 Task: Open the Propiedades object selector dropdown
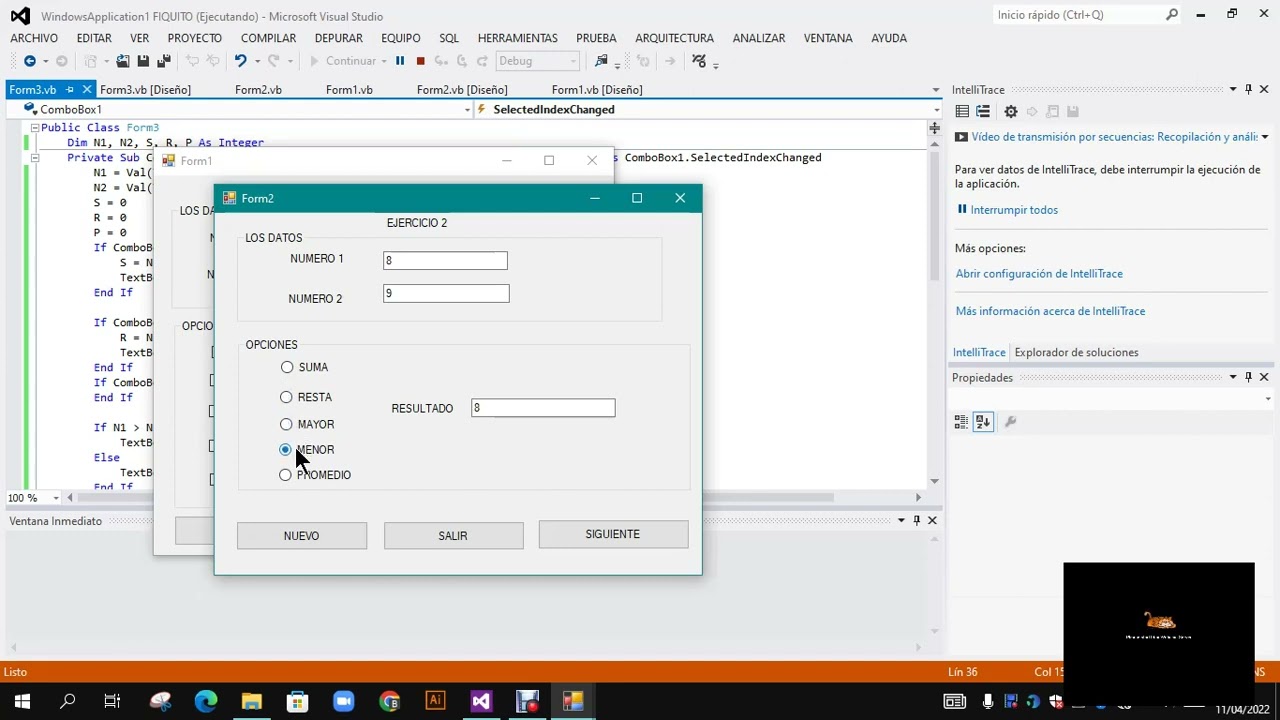1268,399
